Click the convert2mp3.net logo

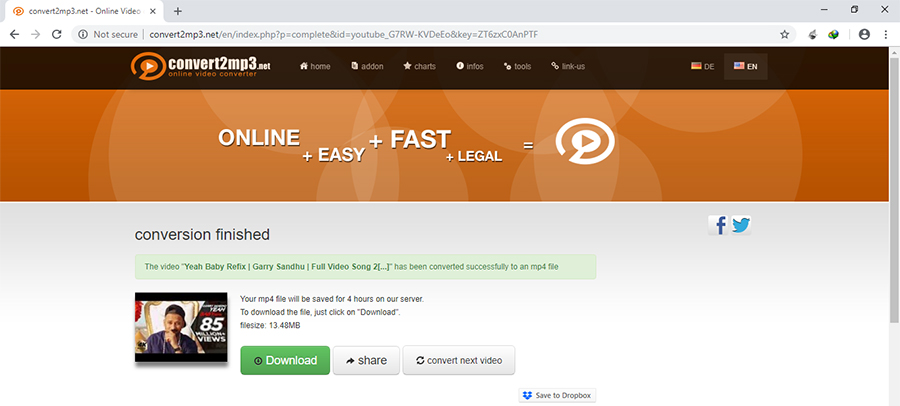201,67
